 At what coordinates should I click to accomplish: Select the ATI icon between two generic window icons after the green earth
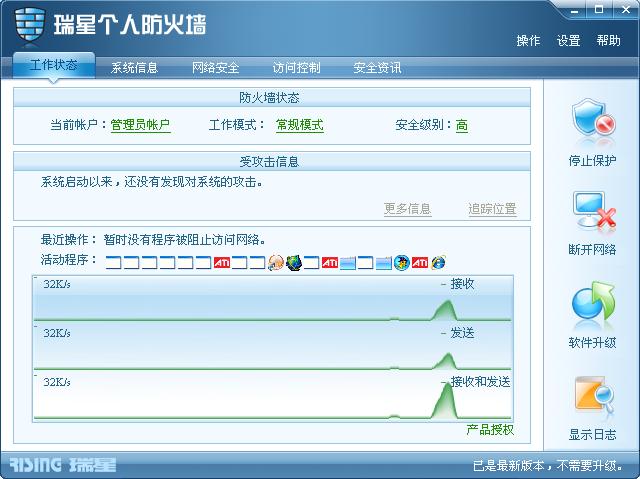click(330, 262)
